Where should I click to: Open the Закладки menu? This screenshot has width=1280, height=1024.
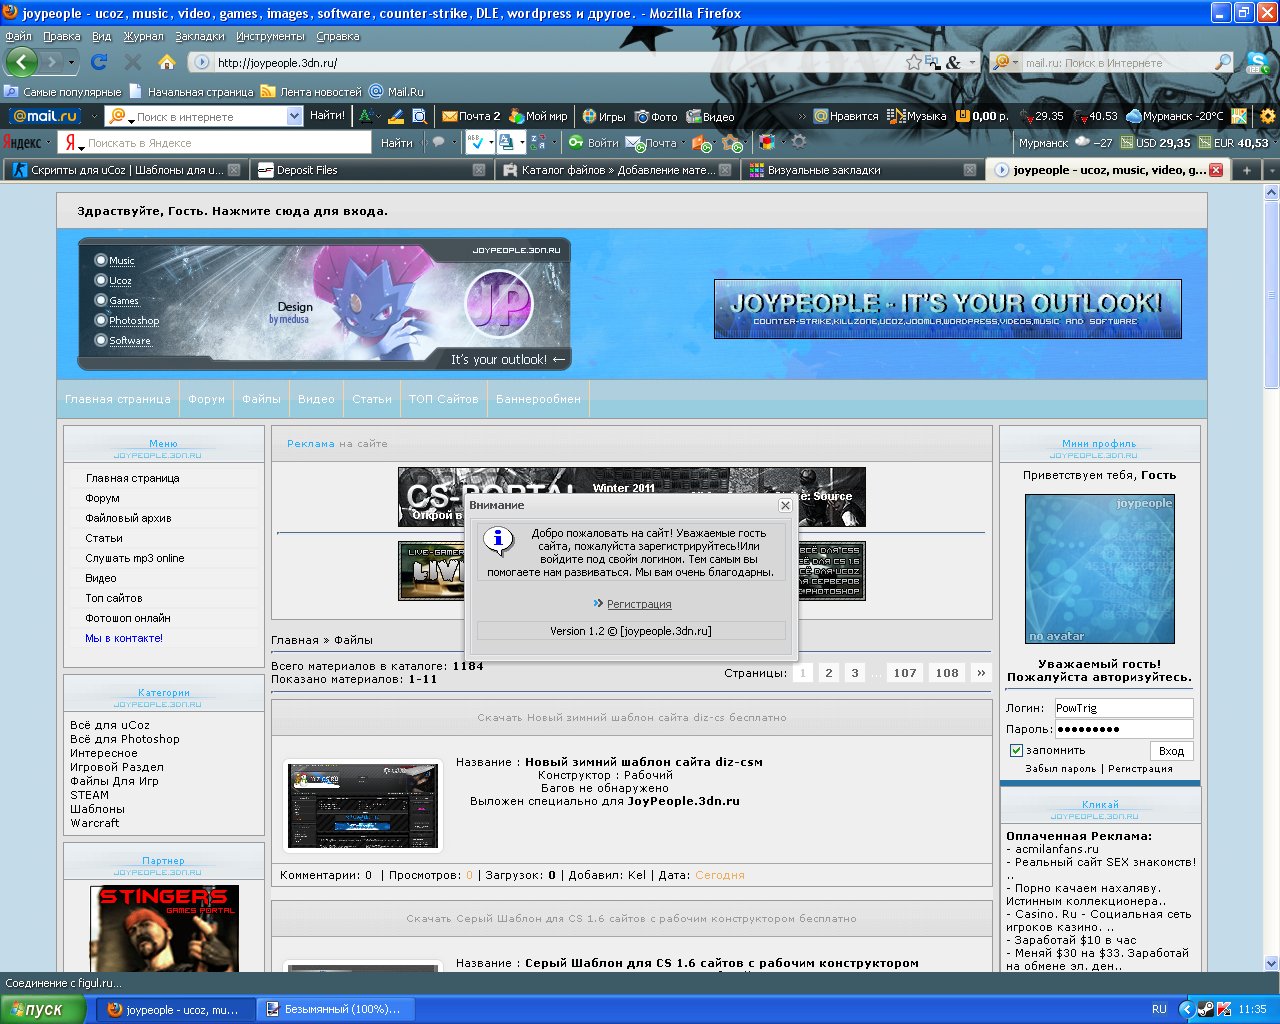coord(200,36)
